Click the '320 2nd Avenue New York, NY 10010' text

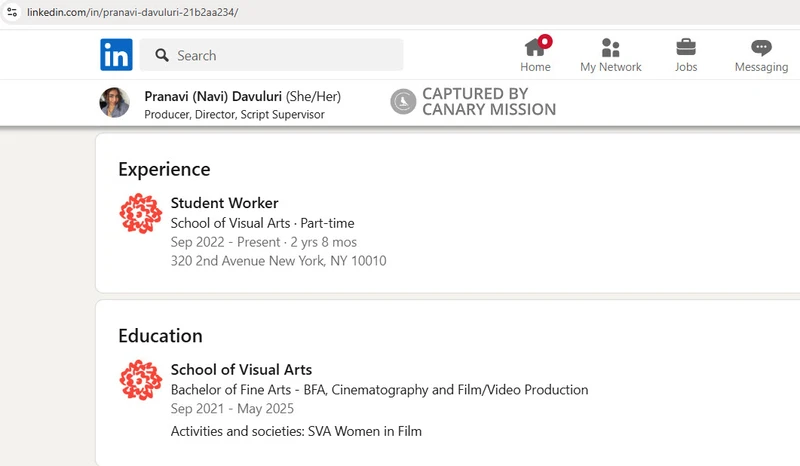pos(279,261)
